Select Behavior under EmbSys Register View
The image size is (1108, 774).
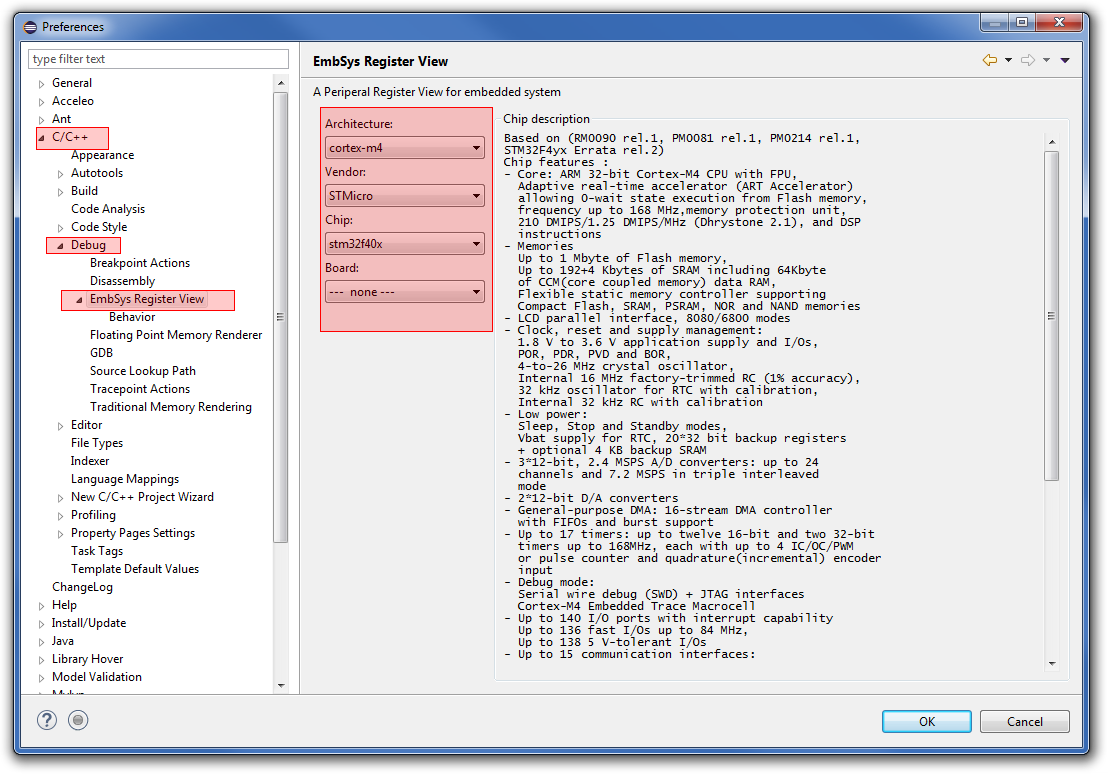132,317
